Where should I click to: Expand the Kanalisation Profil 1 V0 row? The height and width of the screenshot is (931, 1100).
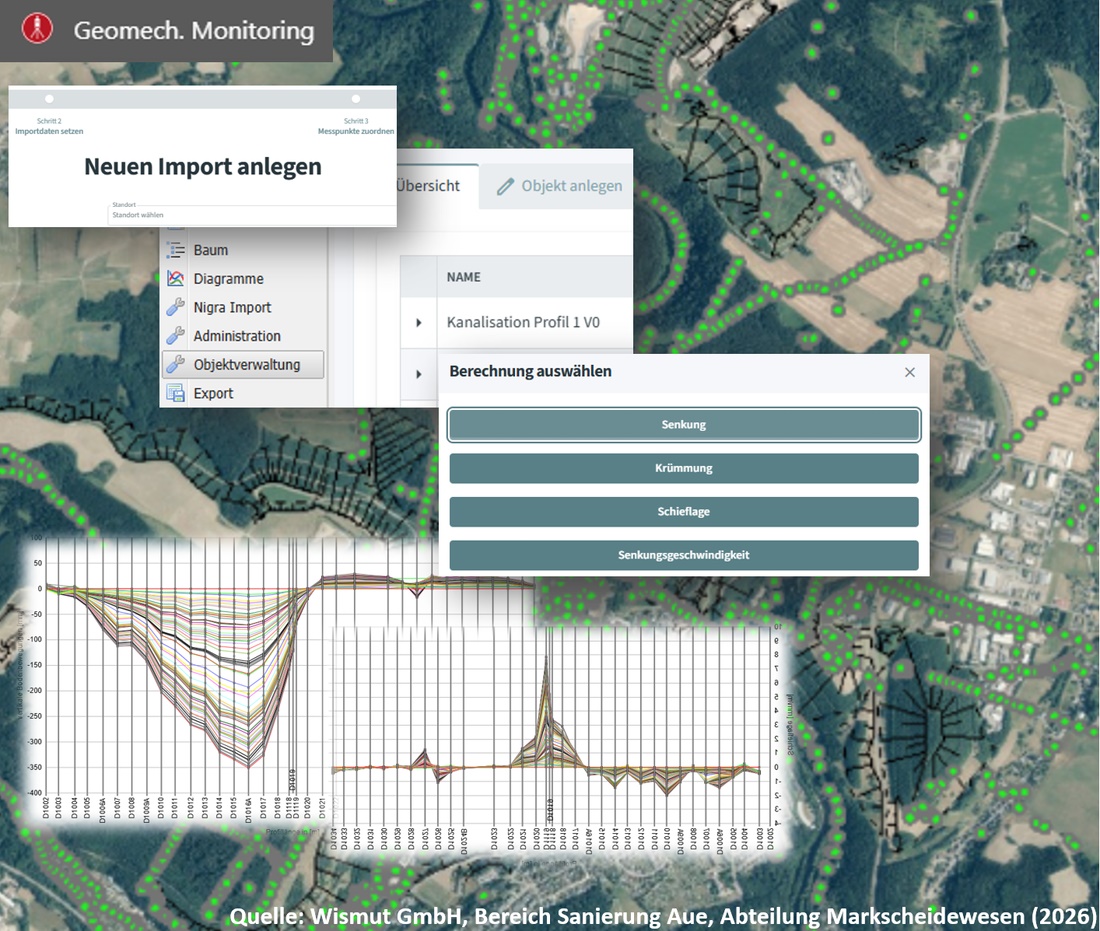(x=419, y=322)
